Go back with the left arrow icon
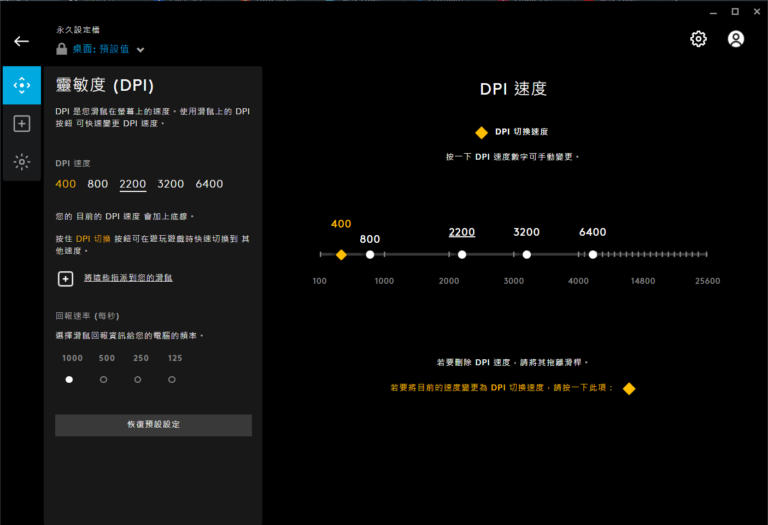Viewport: 768px width, 525px height. (22, 41)
